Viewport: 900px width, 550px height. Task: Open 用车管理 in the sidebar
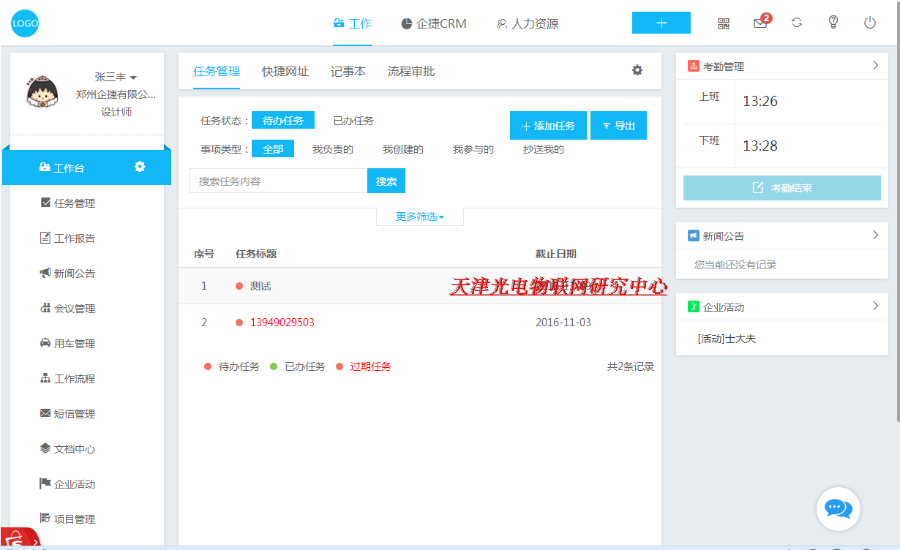[68, 343]
